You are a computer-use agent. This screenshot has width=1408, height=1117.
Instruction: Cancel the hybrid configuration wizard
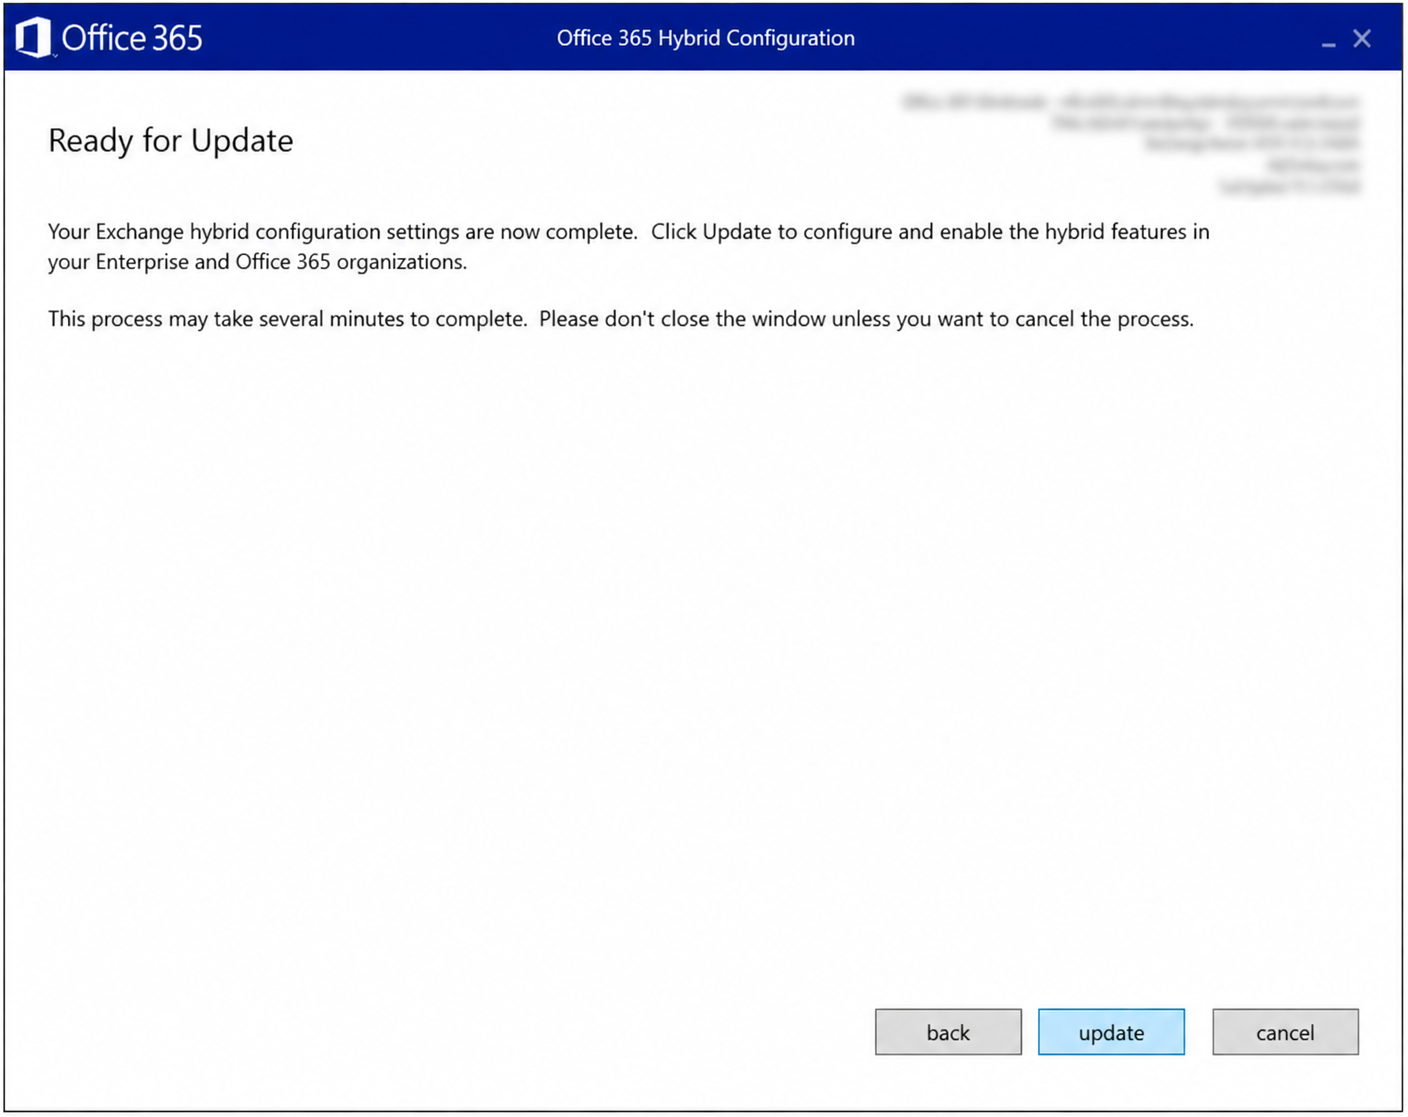(1285, 1032)
